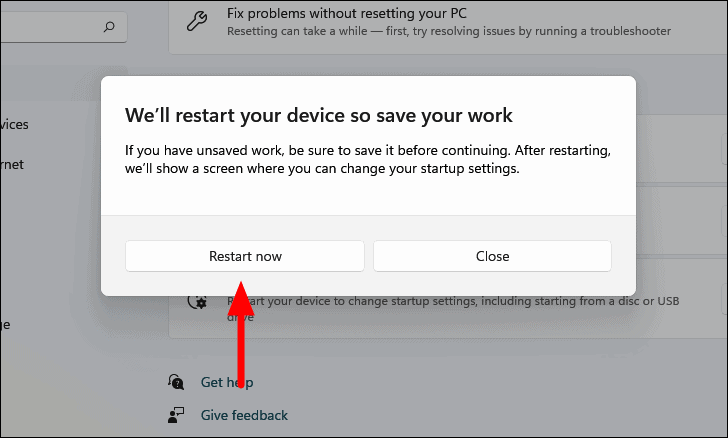Select the sidebar item ending in 'e'

point(5,324)
